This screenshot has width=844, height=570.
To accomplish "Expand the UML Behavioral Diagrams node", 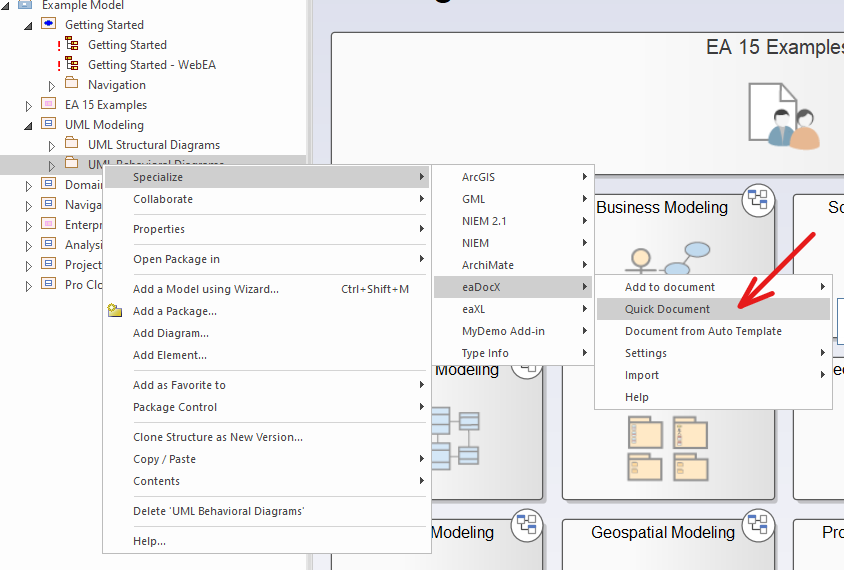I will pos(51,166).
